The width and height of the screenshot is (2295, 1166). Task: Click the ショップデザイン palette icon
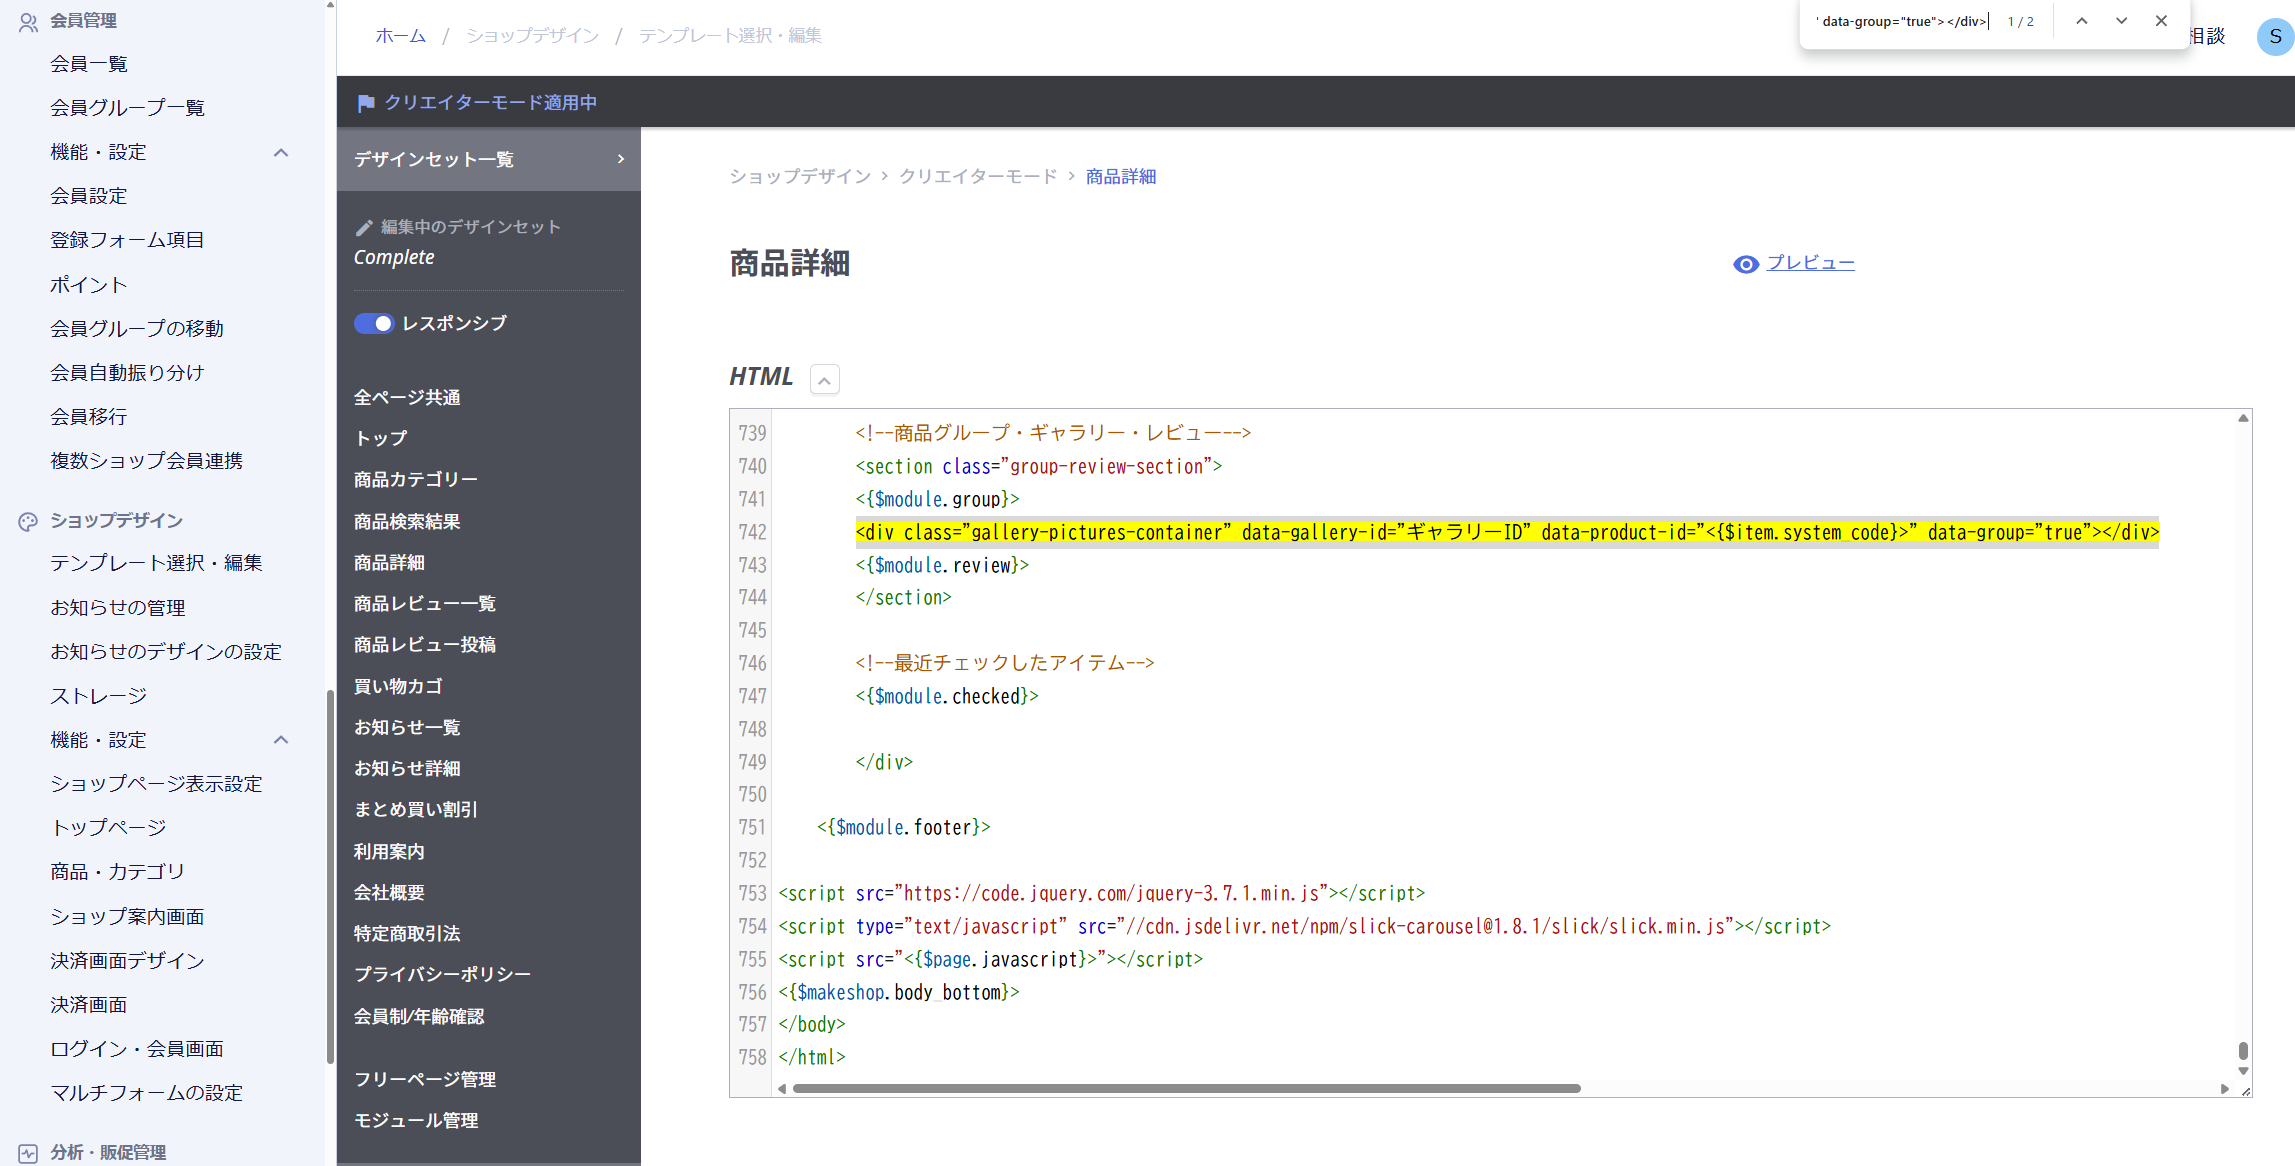click(x=28, y=521)
